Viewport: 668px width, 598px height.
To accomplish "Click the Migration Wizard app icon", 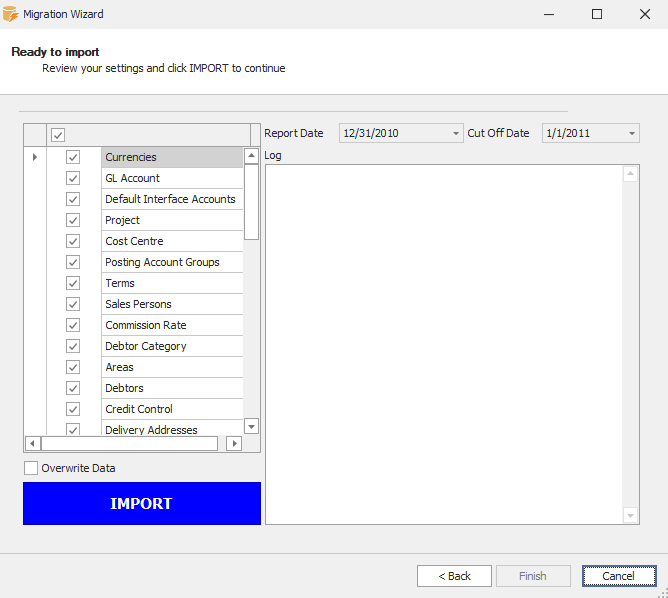I will point(10,14).
